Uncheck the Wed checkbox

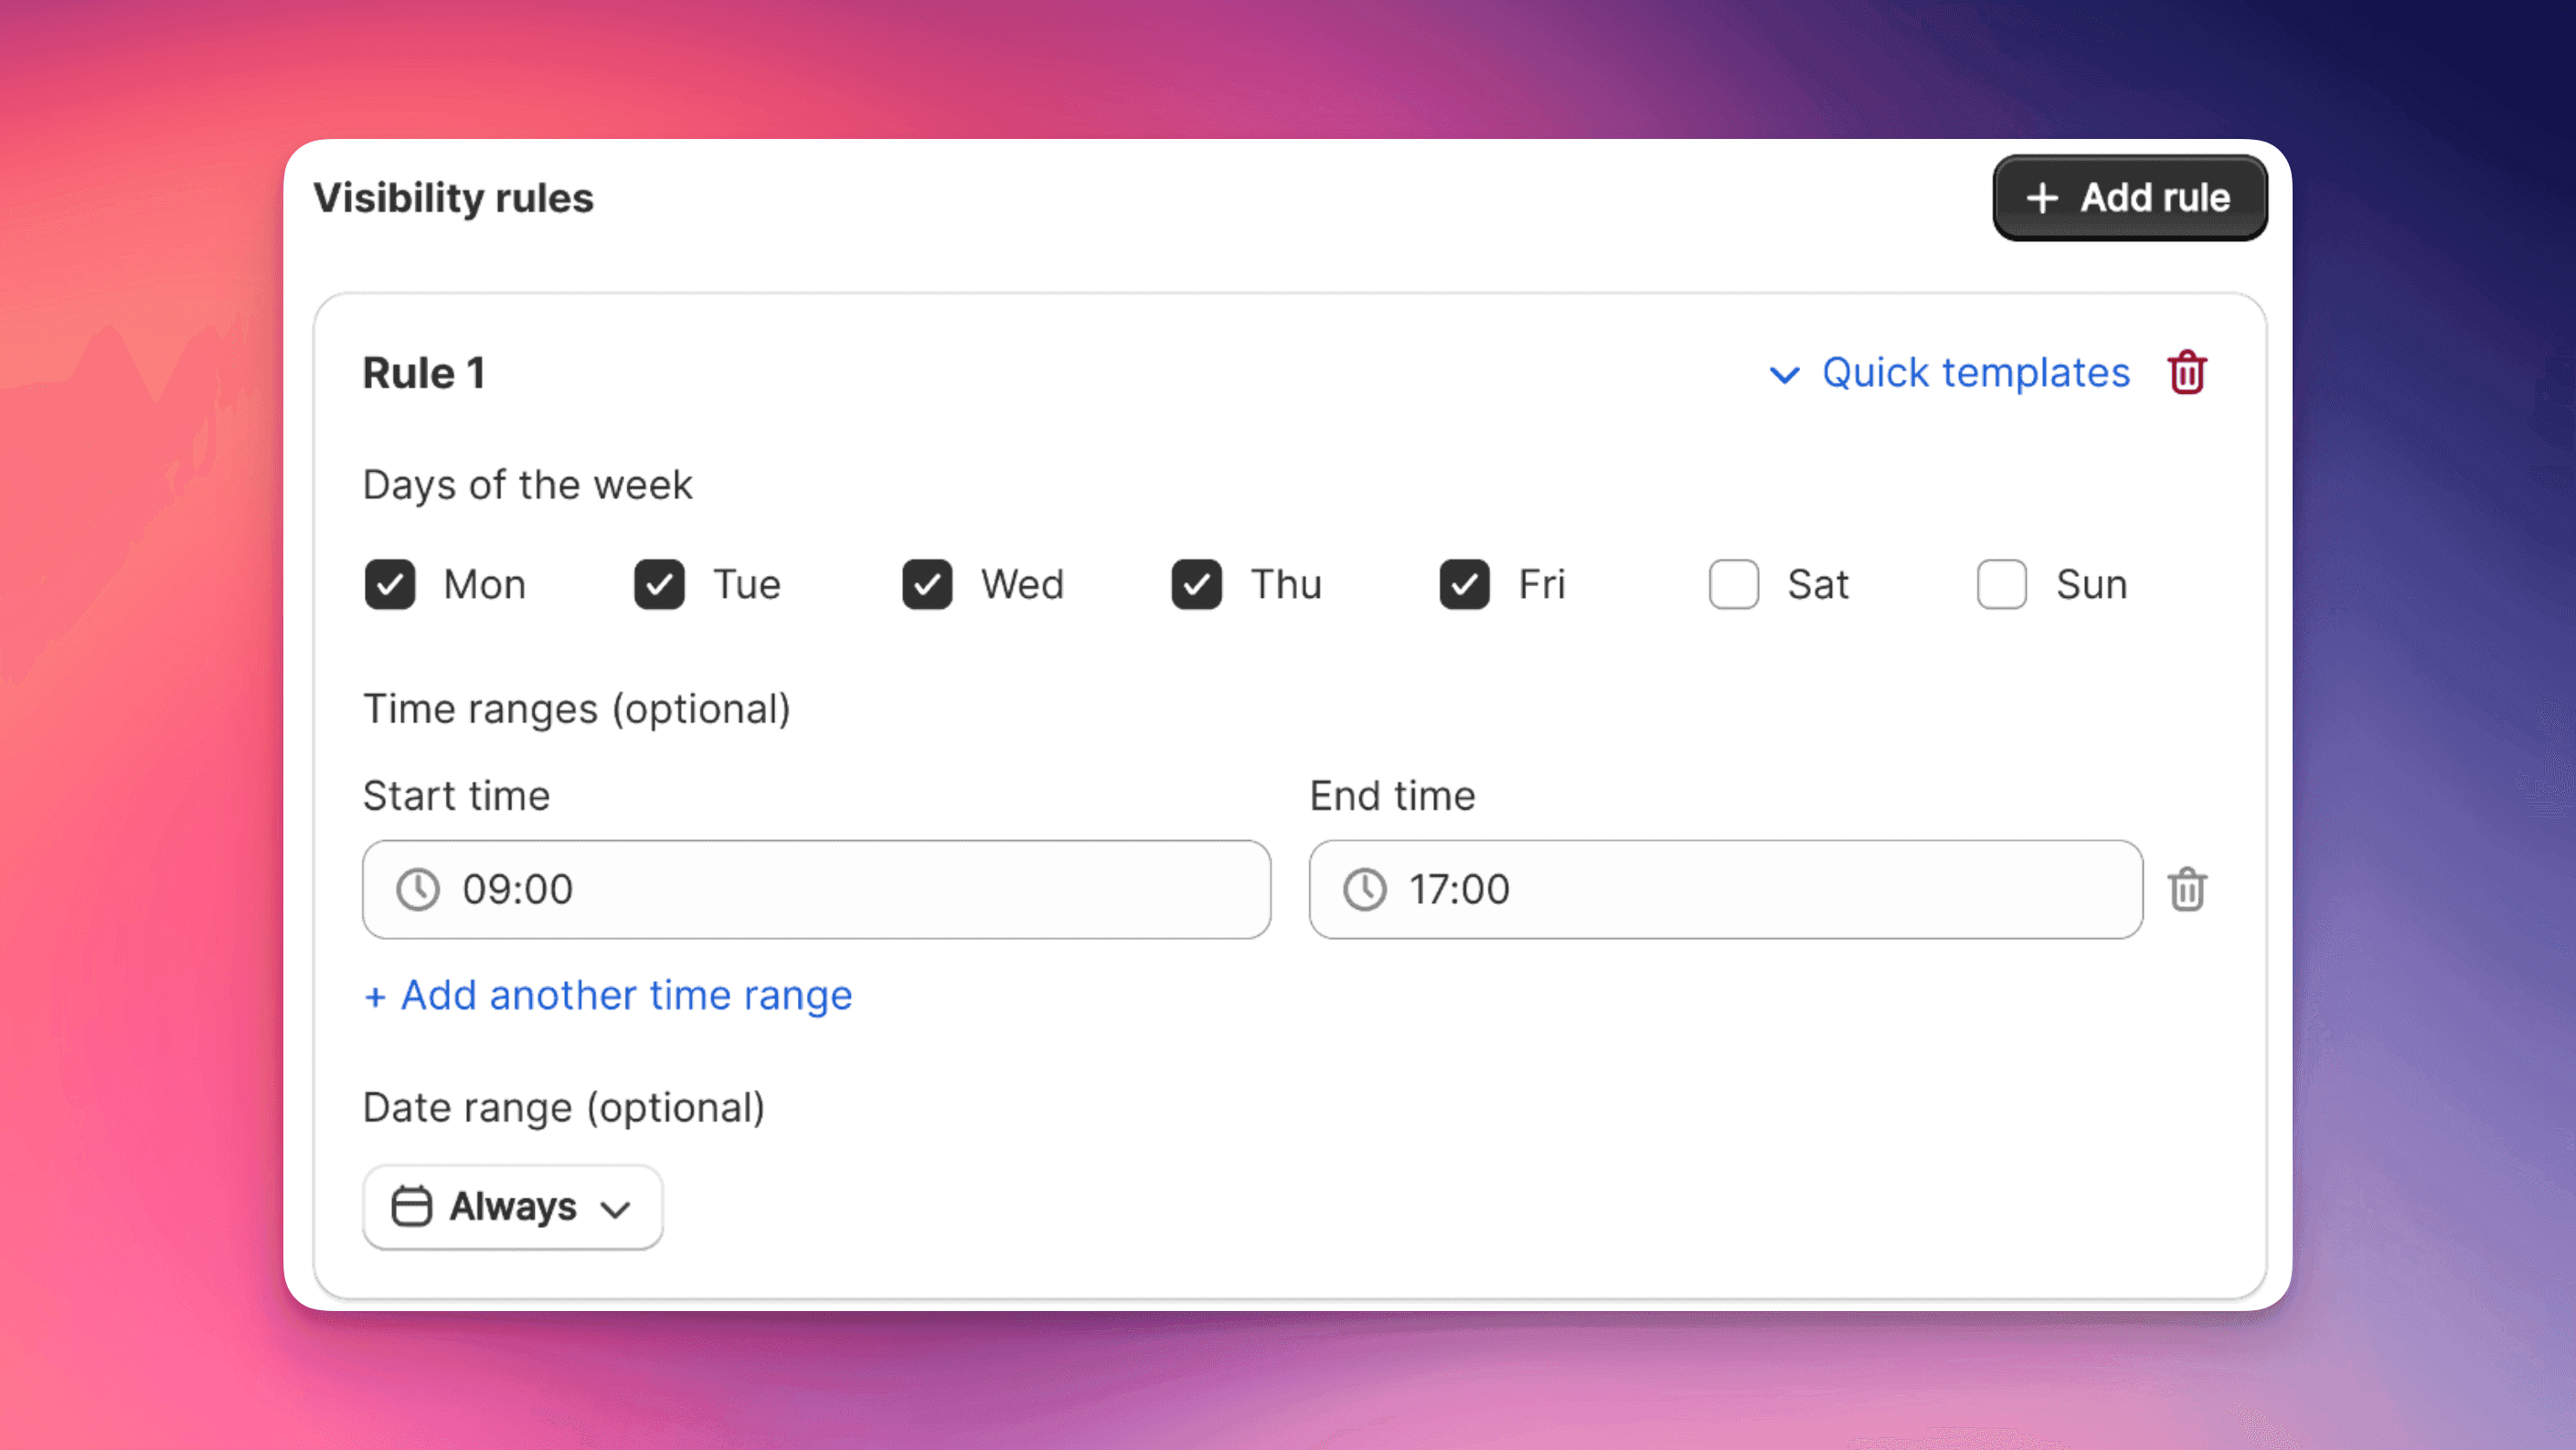tap(927, 585)
